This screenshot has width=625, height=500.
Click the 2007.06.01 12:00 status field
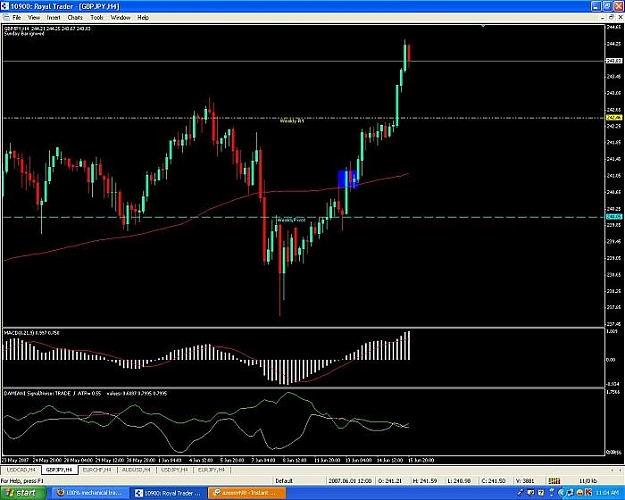[x=350, y=481]
